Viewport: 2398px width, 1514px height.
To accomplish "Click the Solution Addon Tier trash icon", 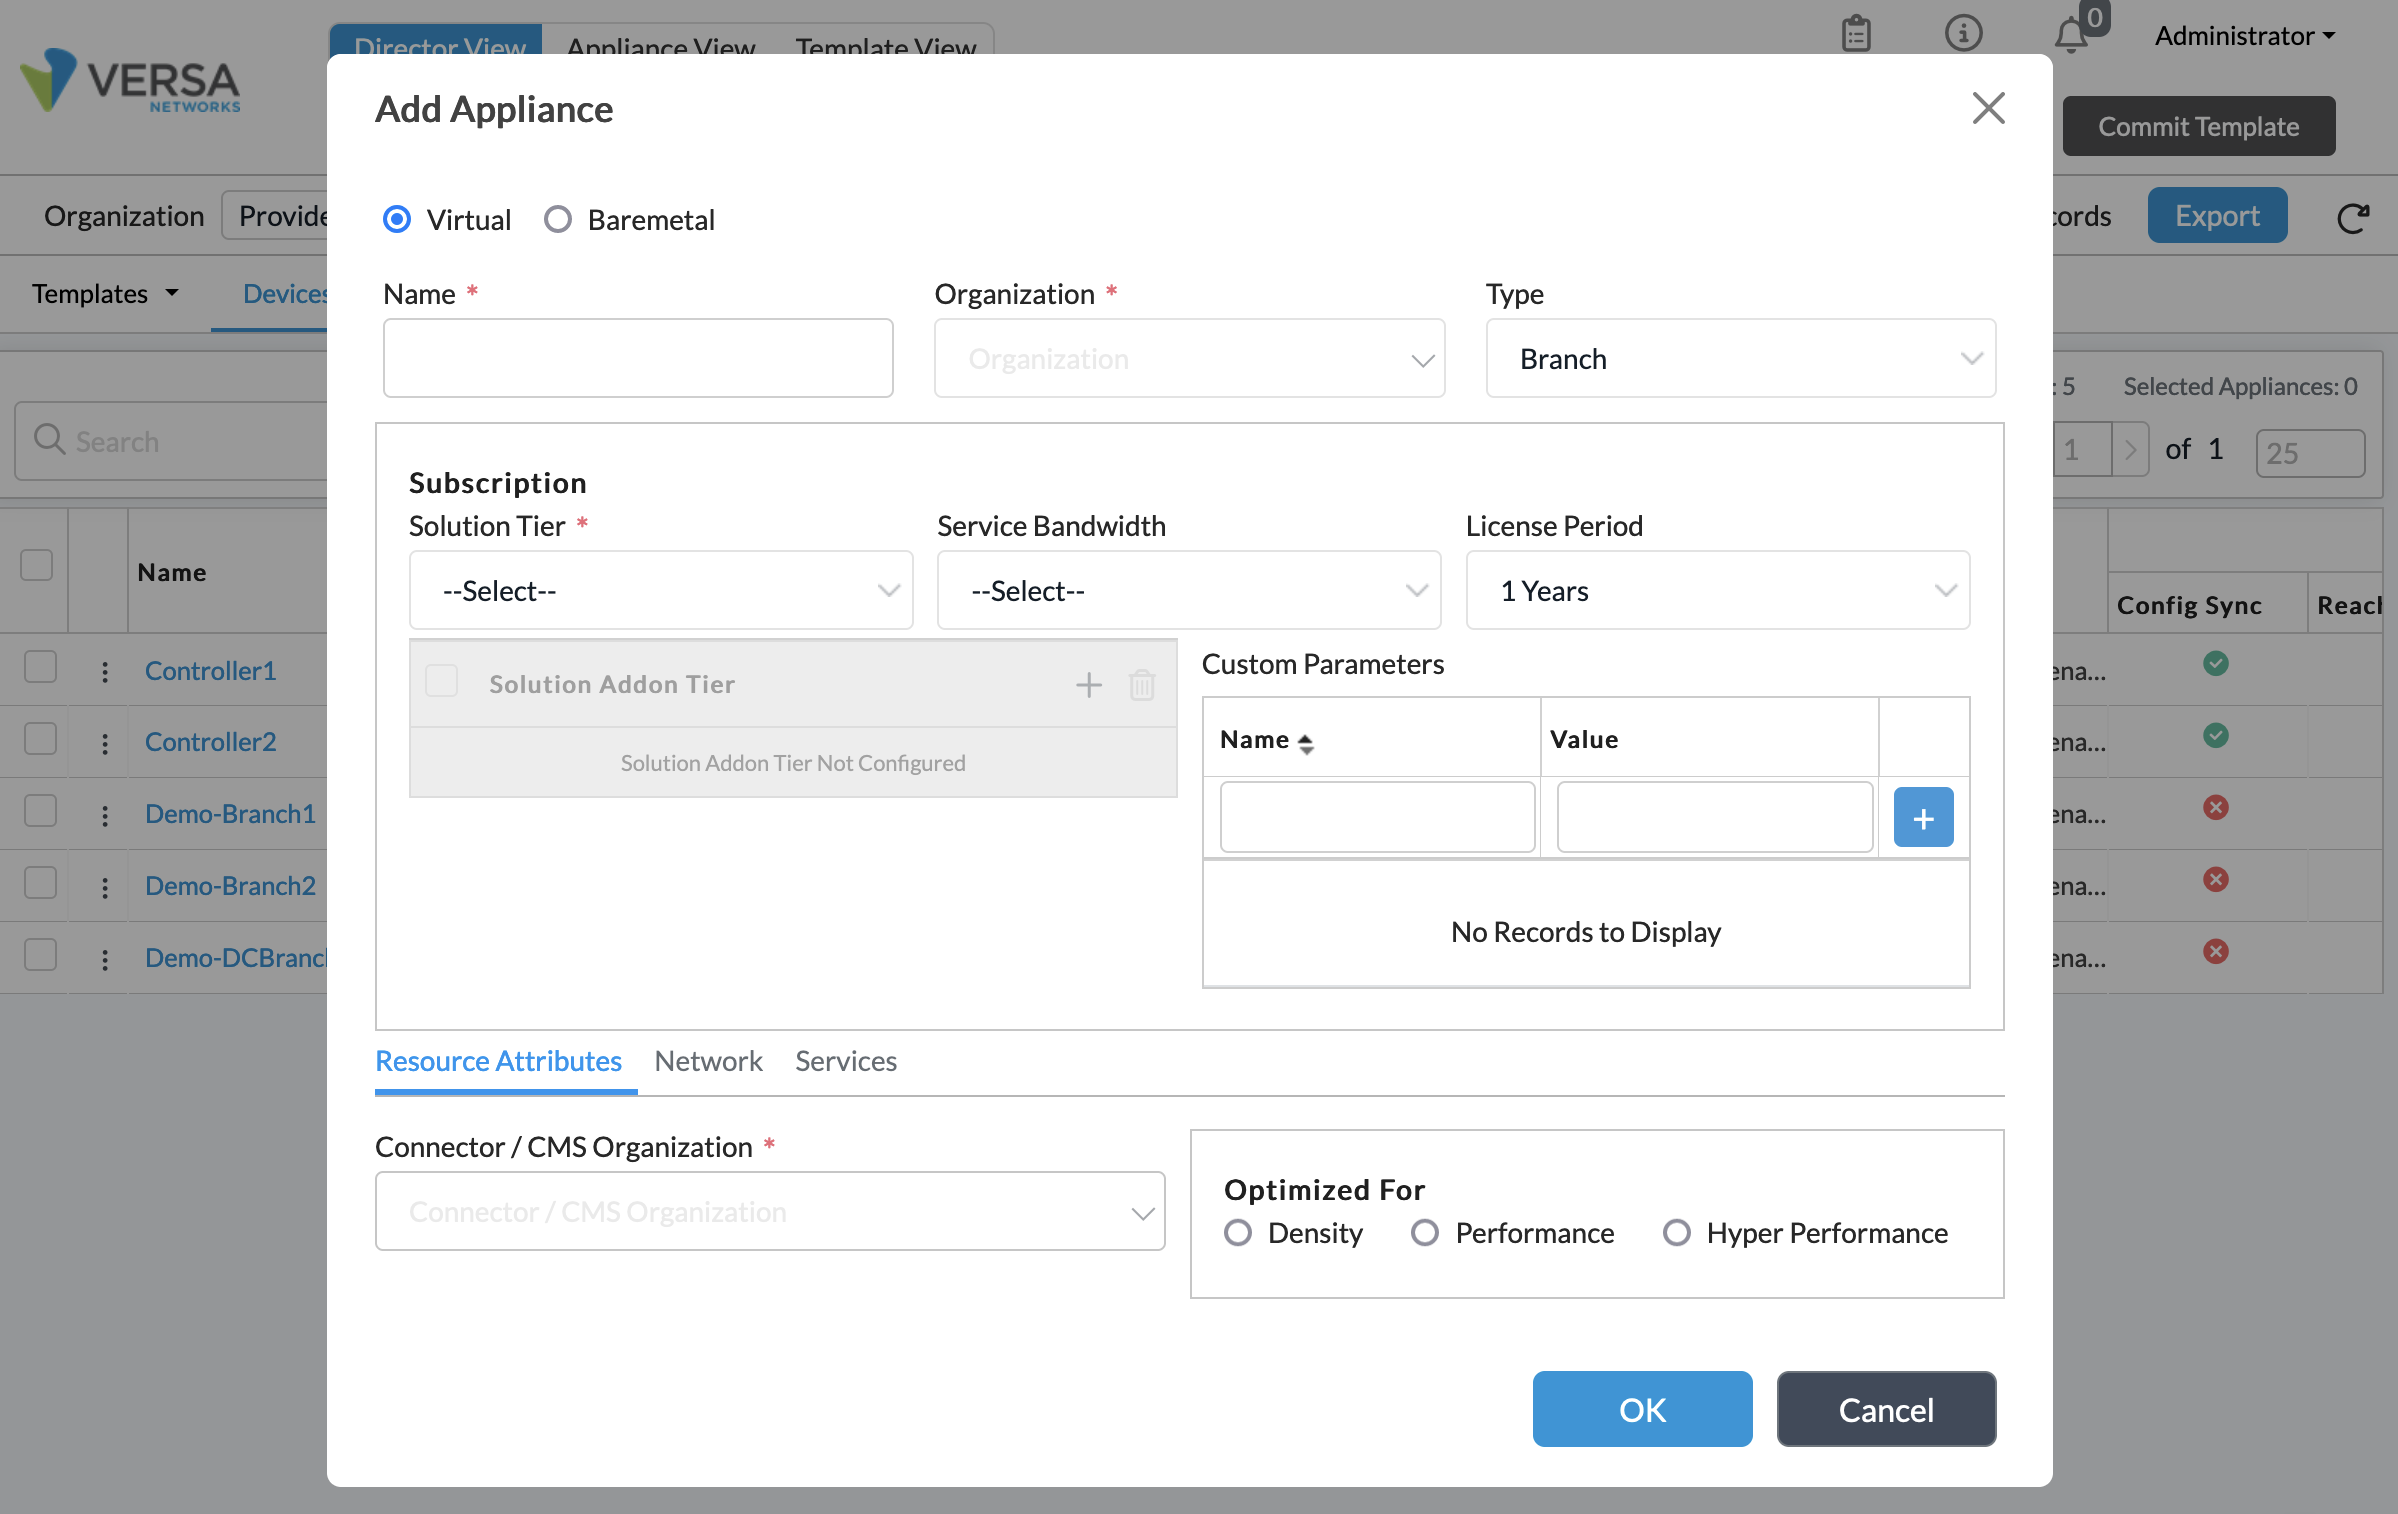I will pyautogui.click(x=1142, y=685).
